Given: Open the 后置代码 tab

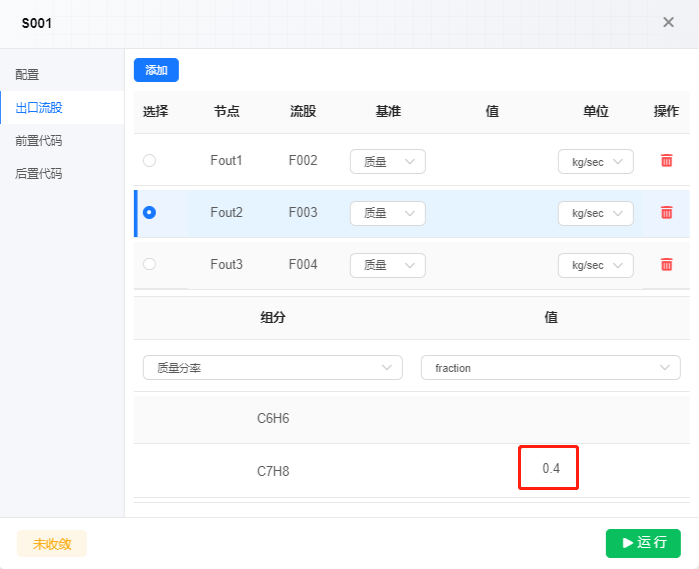Looking at the screenshot, I should (x=62, y=173).
